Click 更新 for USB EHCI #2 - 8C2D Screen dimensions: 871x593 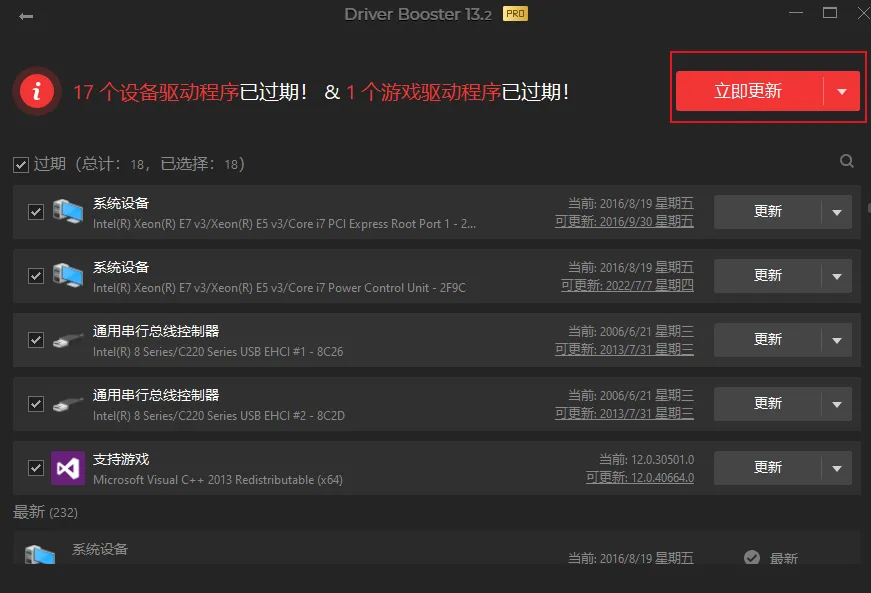(x=768, y=404)
